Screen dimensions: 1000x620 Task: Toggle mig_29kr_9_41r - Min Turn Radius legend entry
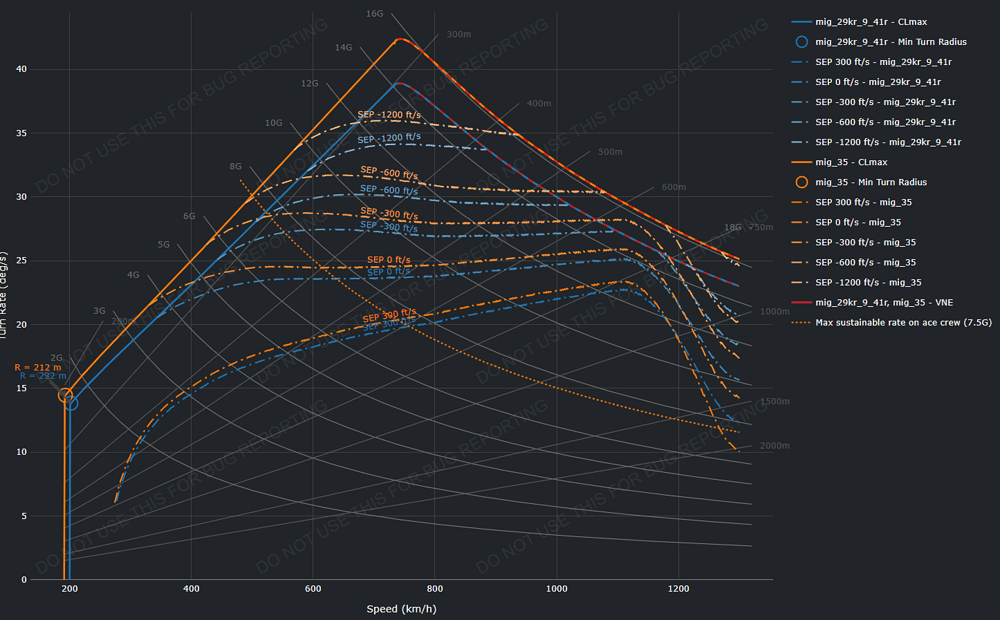[879, 41]
